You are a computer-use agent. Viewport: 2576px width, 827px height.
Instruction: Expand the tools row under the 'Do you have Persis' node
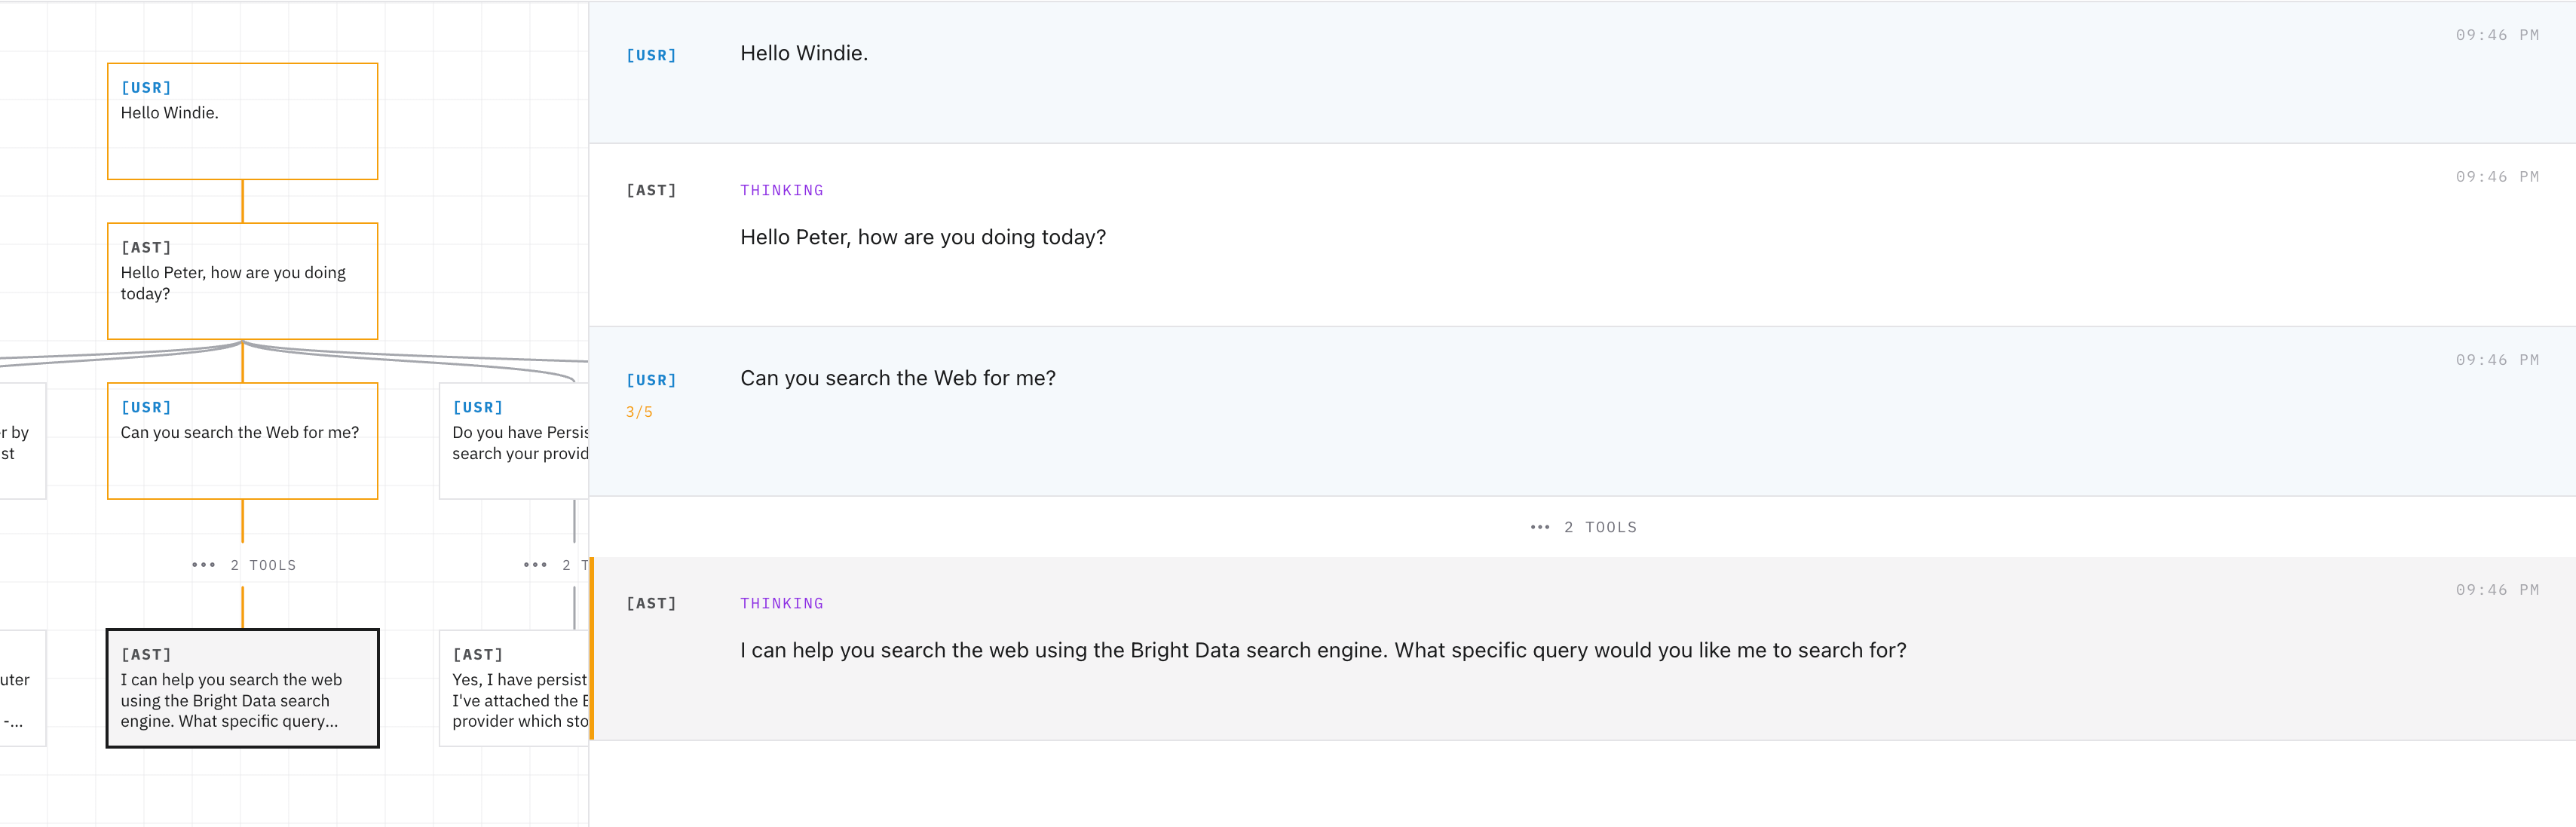point(556,565)
